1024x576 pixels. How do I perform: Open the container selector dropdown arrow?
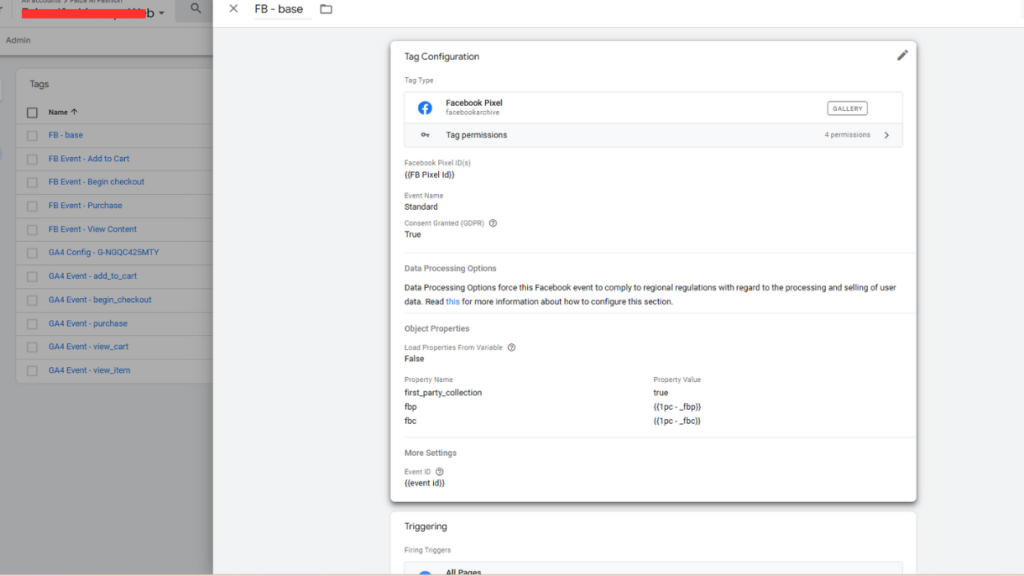(x=161, y=13)
